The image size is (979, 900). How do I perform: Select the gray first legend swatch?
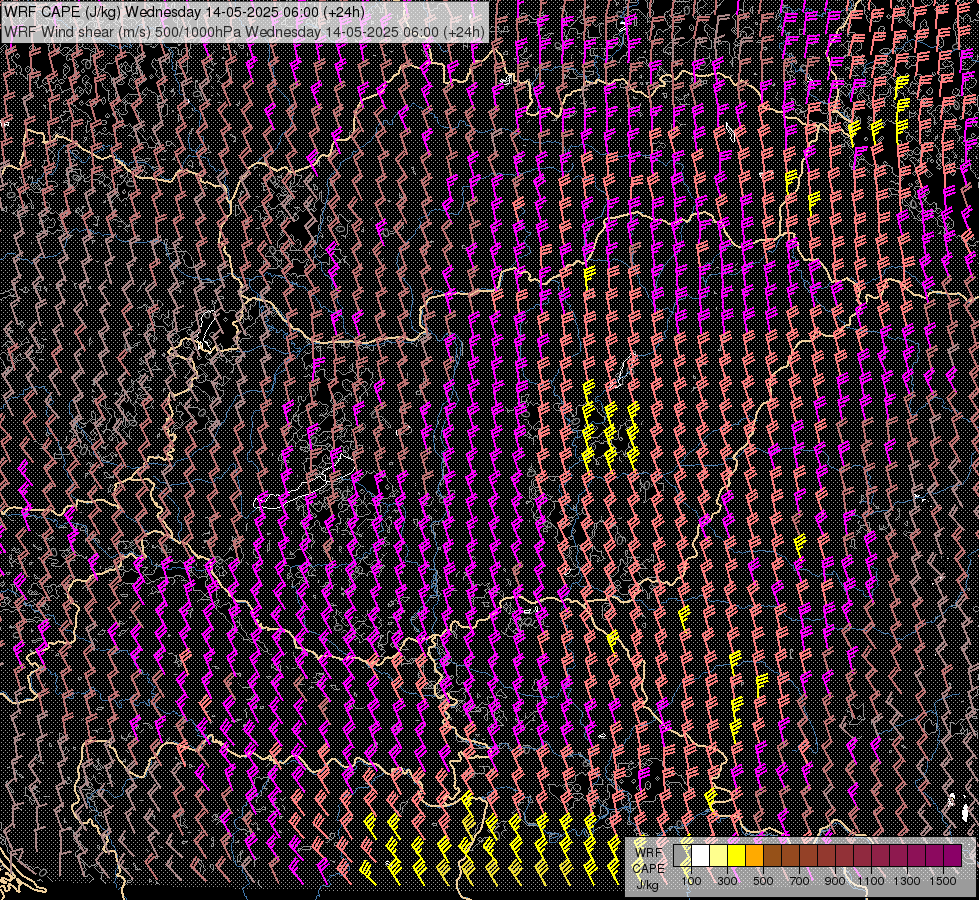682,855
